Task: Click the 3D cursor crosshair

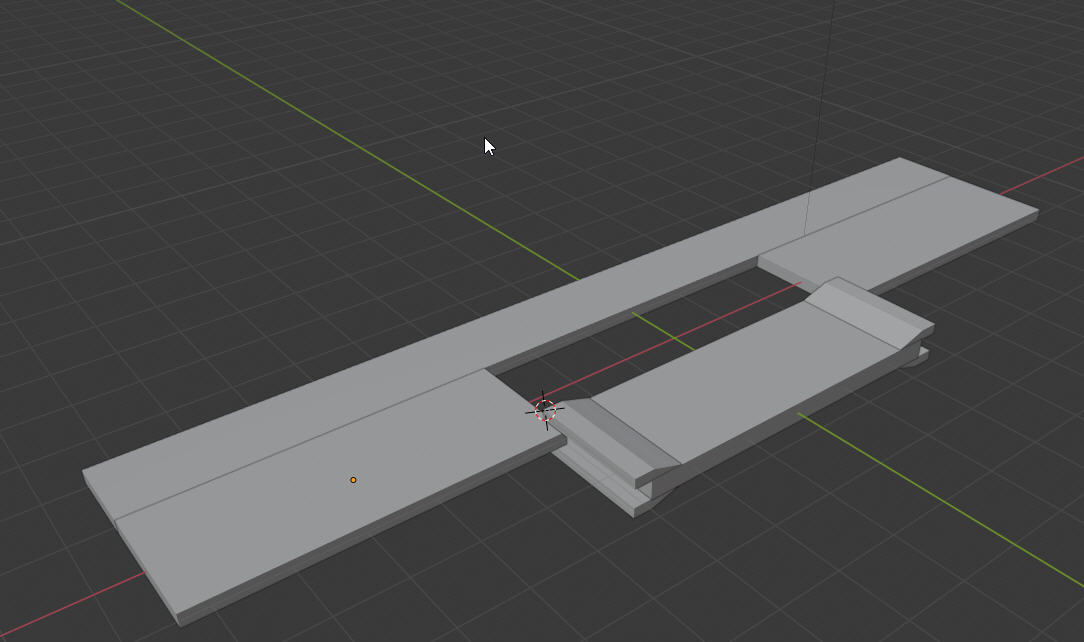Action: point(544,410)
